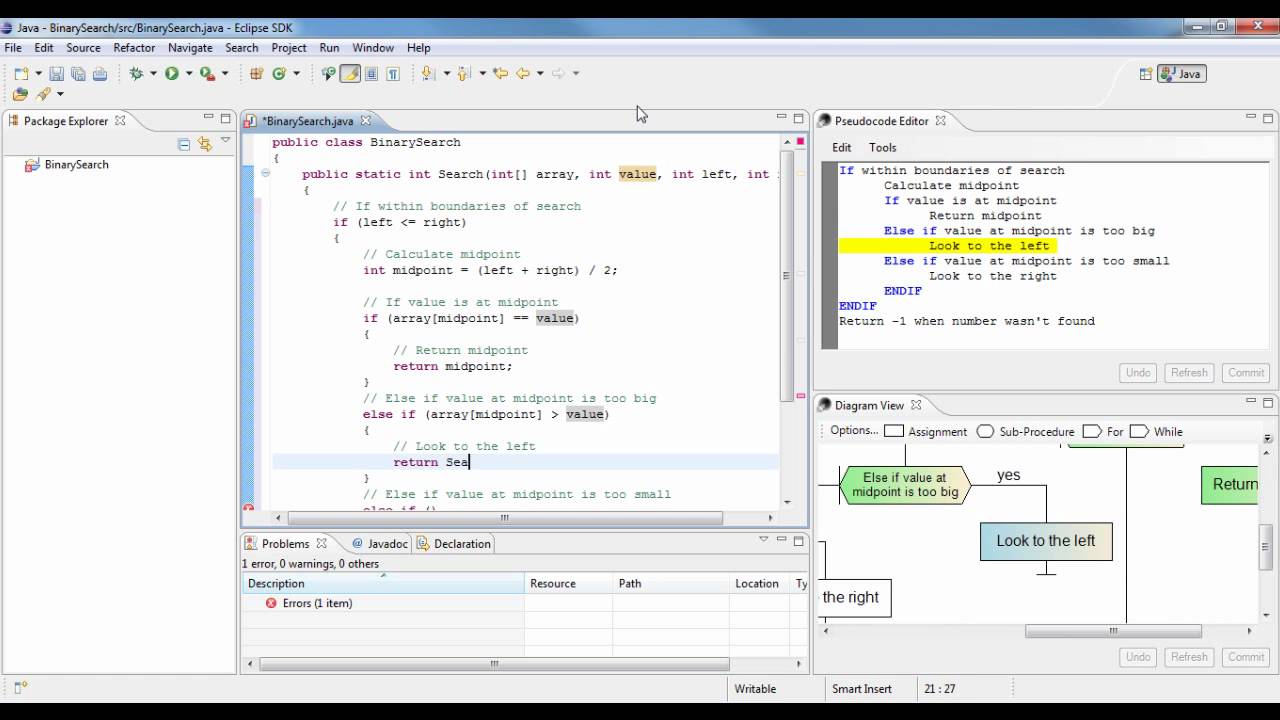Viewport: 1280px width, 720px height.
Task: Open the dropdown next to New icon
Action: click(x=39, y=73)
